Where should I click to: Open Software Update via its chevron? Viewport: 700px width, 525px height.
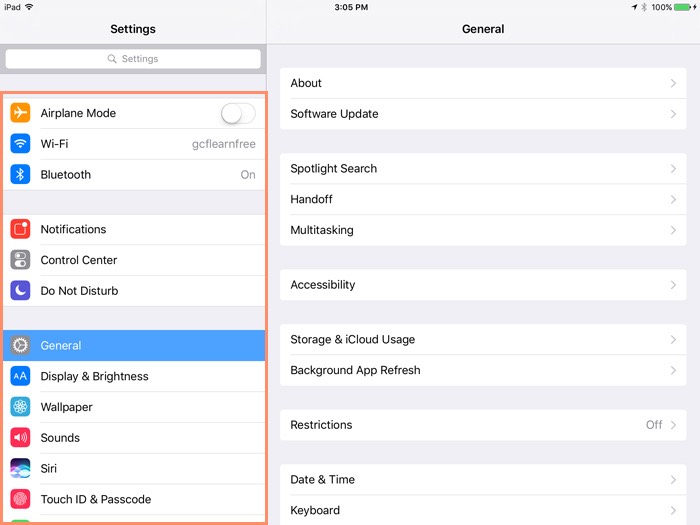(x=673, y=114)
